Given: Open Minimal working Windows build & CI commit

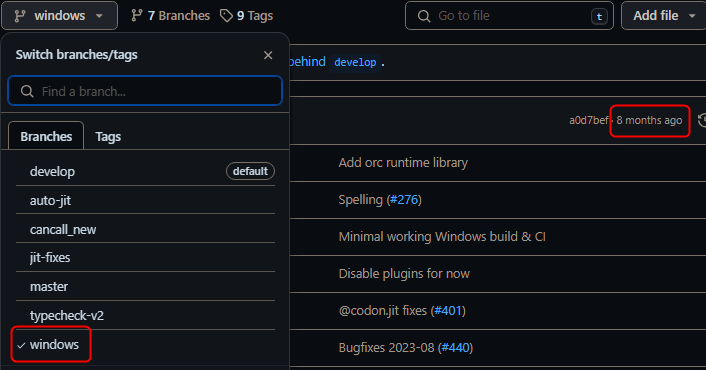Looking at the screenshot, I should pyautogui.click(x=442, y=237).
